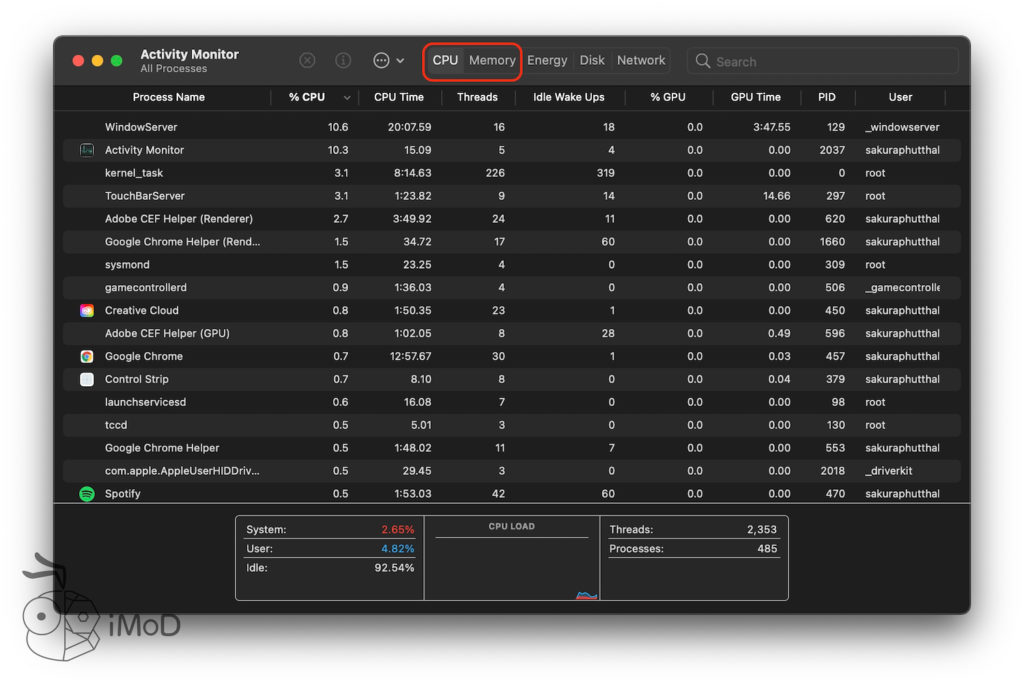Sort by the PID column header

click(x=826, y=97)
